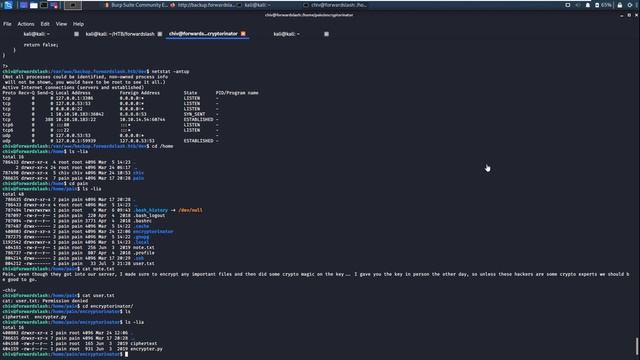
Task: Select the chiv@forwards...crypterinator tab
Action: coord(203,34)
